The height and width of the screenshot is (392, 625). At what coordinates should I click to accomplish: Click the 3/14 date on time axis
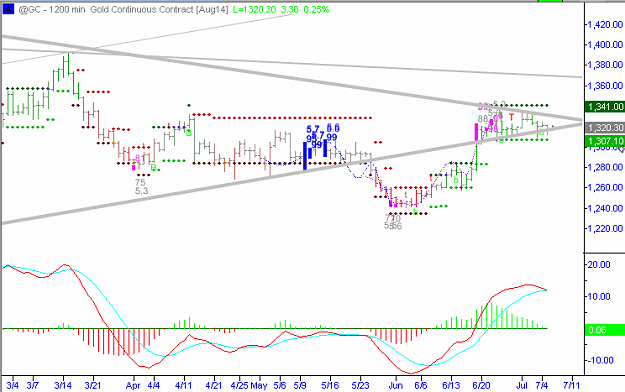pos(63,386)
